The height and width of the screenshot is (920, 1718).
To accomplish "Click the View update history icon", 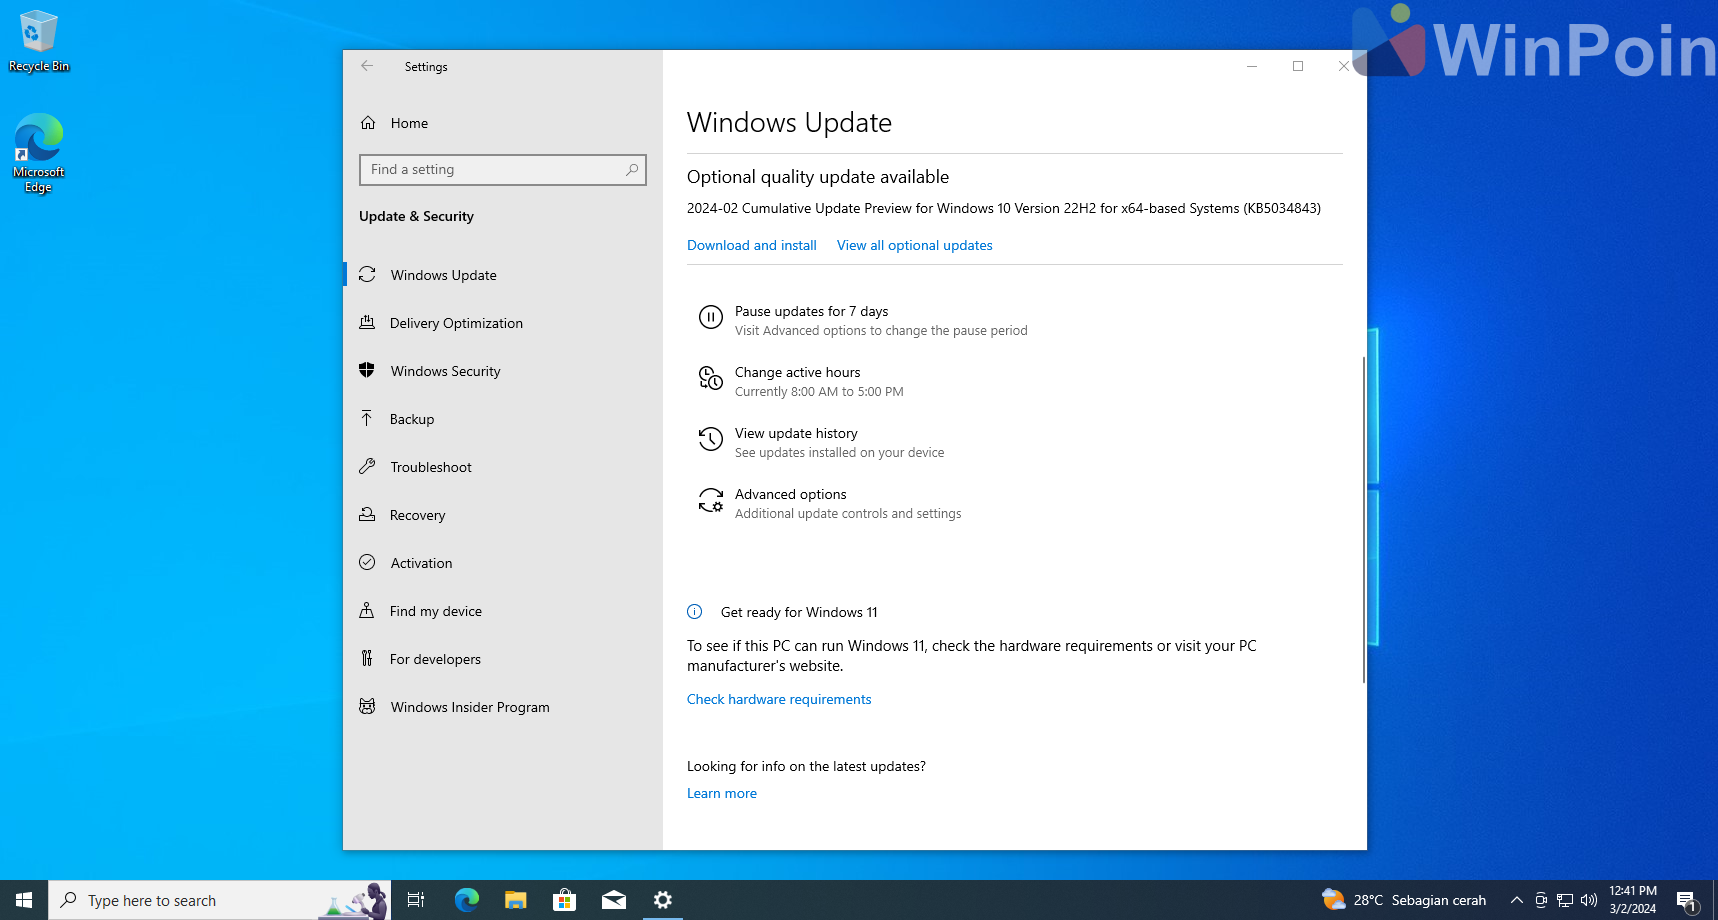I will coord(710,440).
